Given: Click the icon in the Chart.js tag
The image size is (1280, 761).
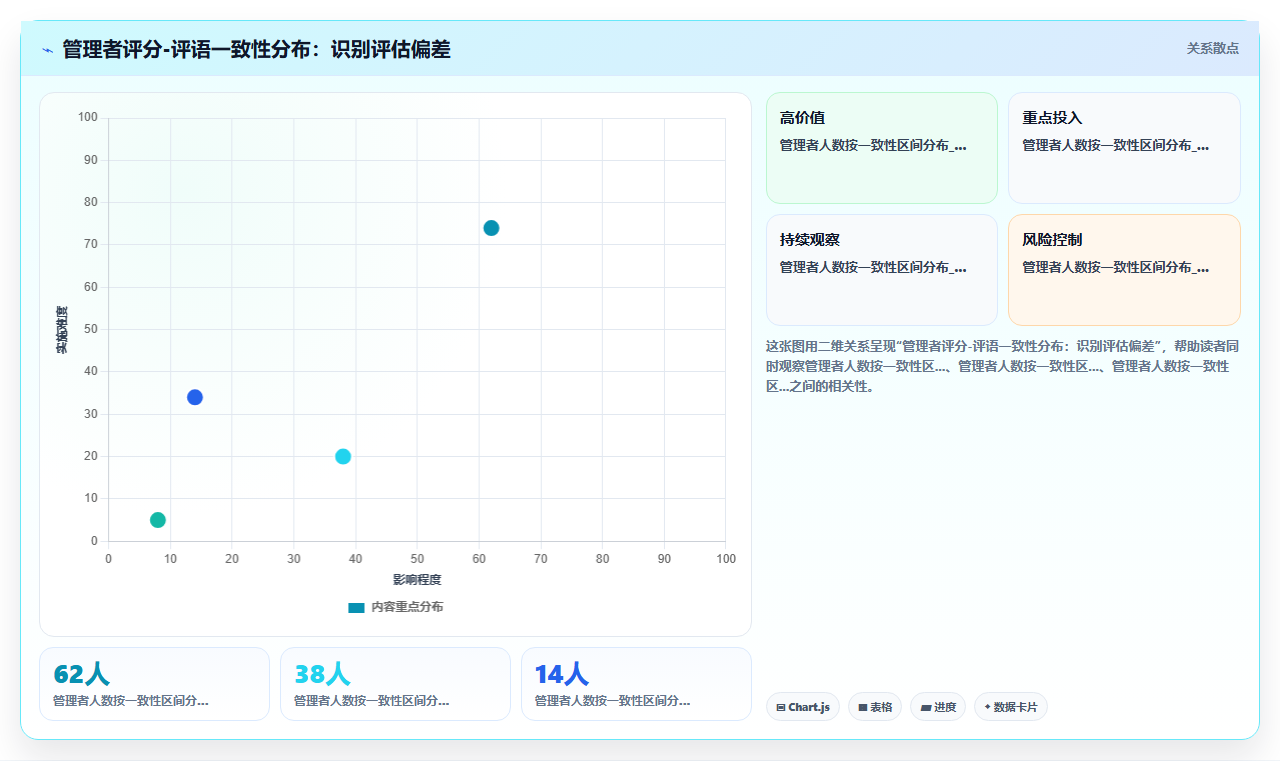Looking at the screenshot, I should click(x=781, y=707).
